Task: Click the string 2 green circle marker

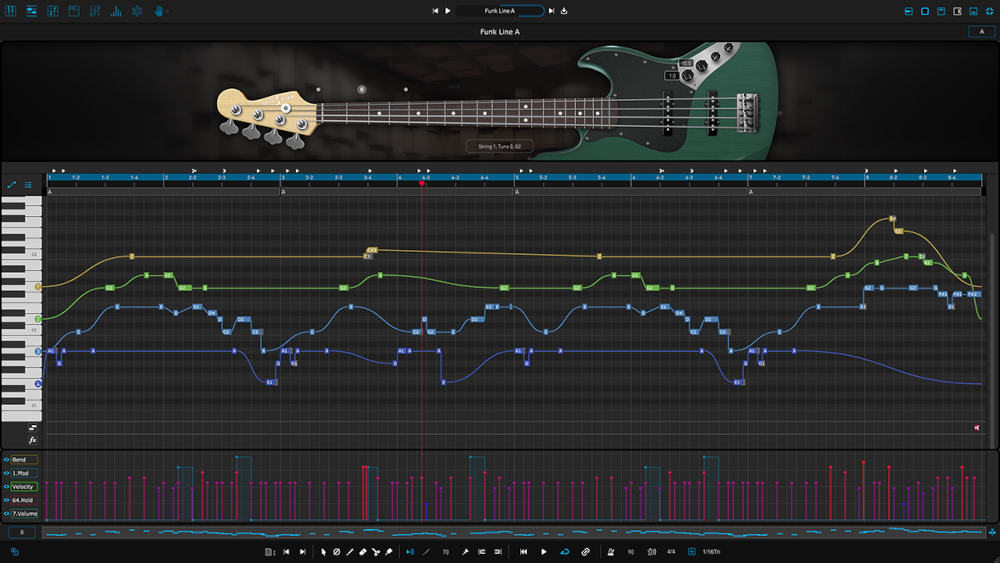Action: pyautogui.click(x=38, y=319)
